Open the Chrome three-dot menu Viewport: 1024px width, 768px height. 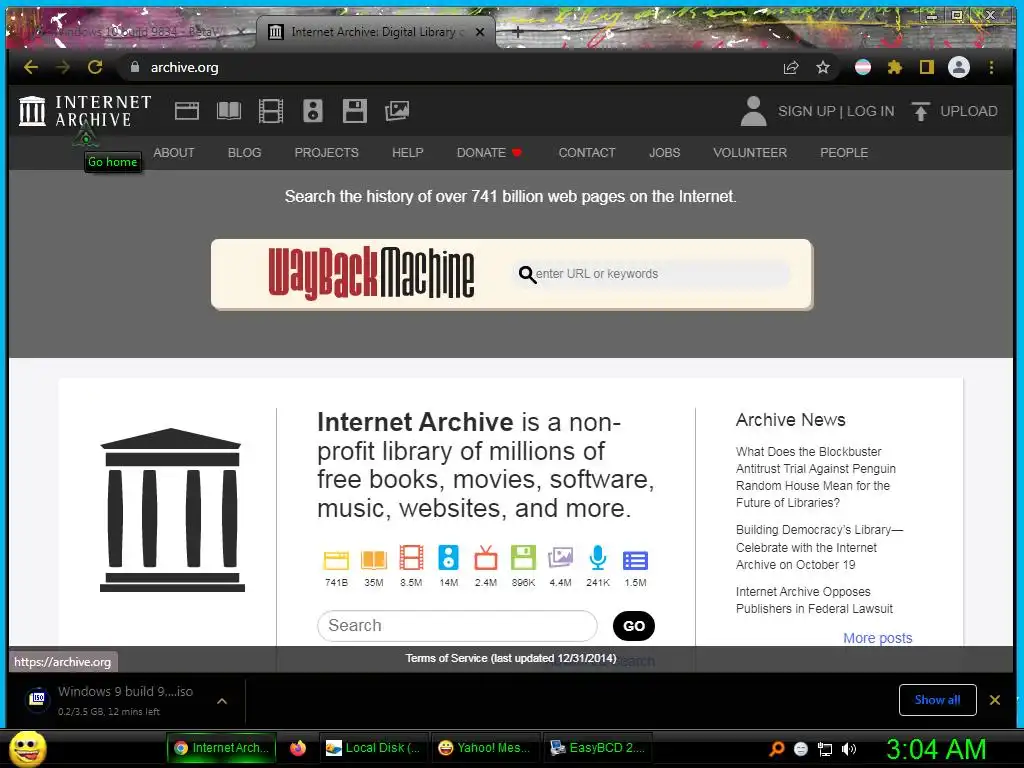coord(991,67)
